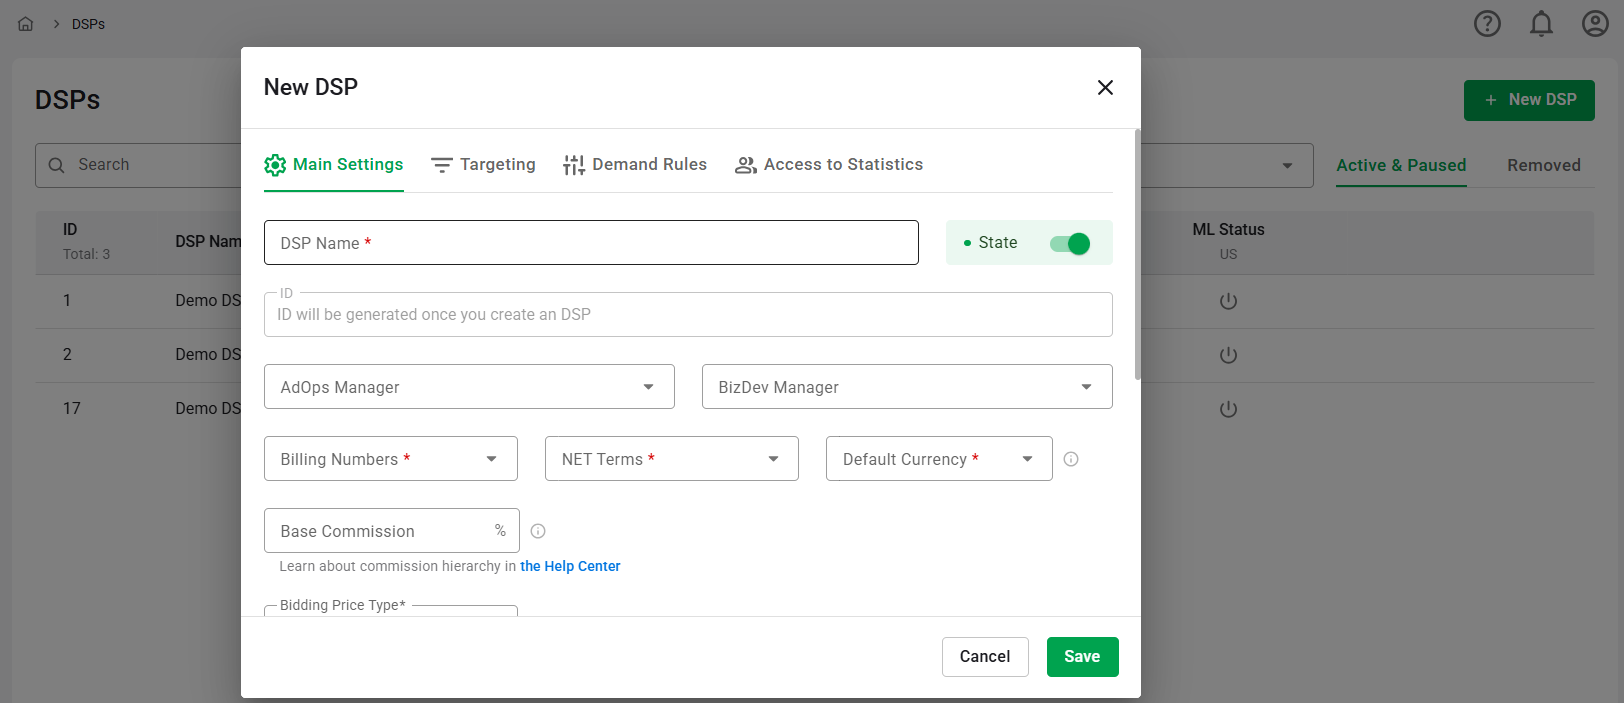This screenshot has width=1624, height=703.
Task: Open the help question mark icon
Action: [1487, 24]
